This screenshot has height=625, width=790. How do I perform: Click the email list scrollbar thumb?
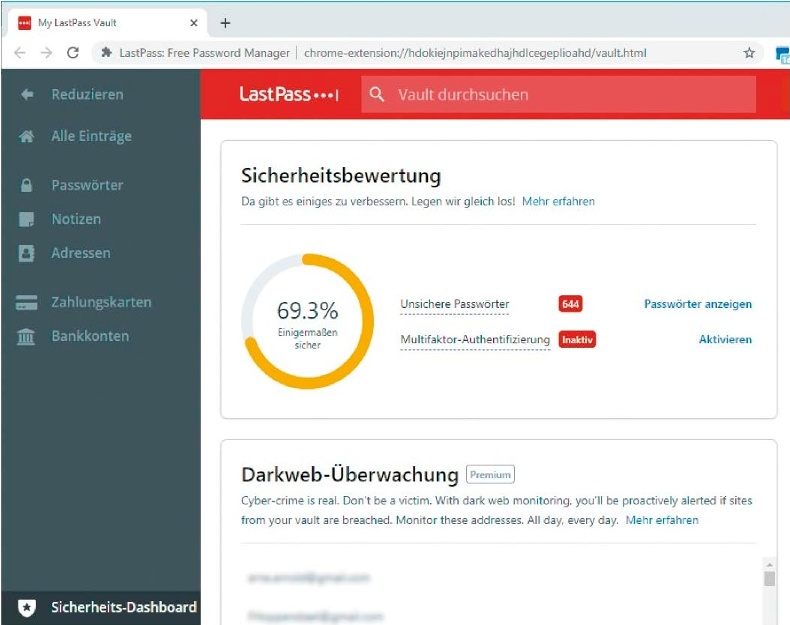[x=769, y=578]
